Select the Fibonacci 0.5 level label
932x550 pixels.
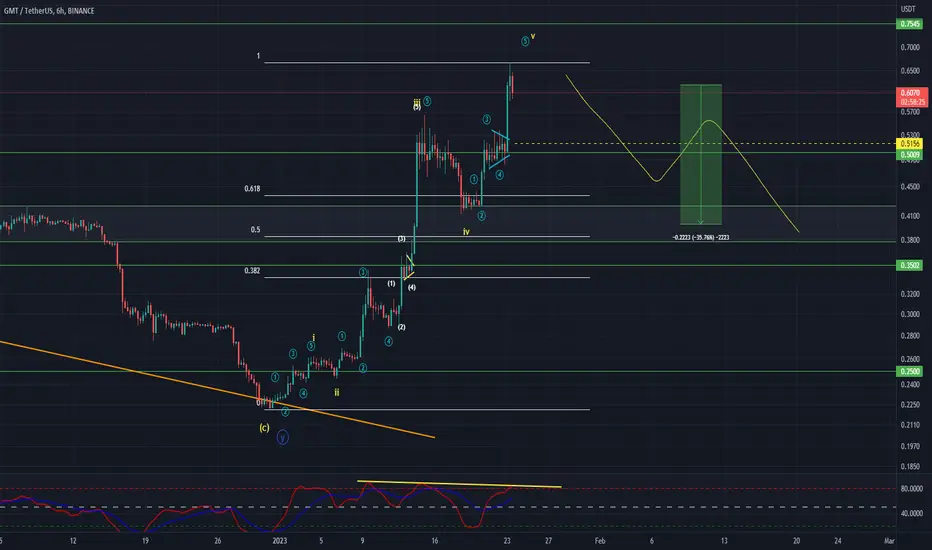255,230
